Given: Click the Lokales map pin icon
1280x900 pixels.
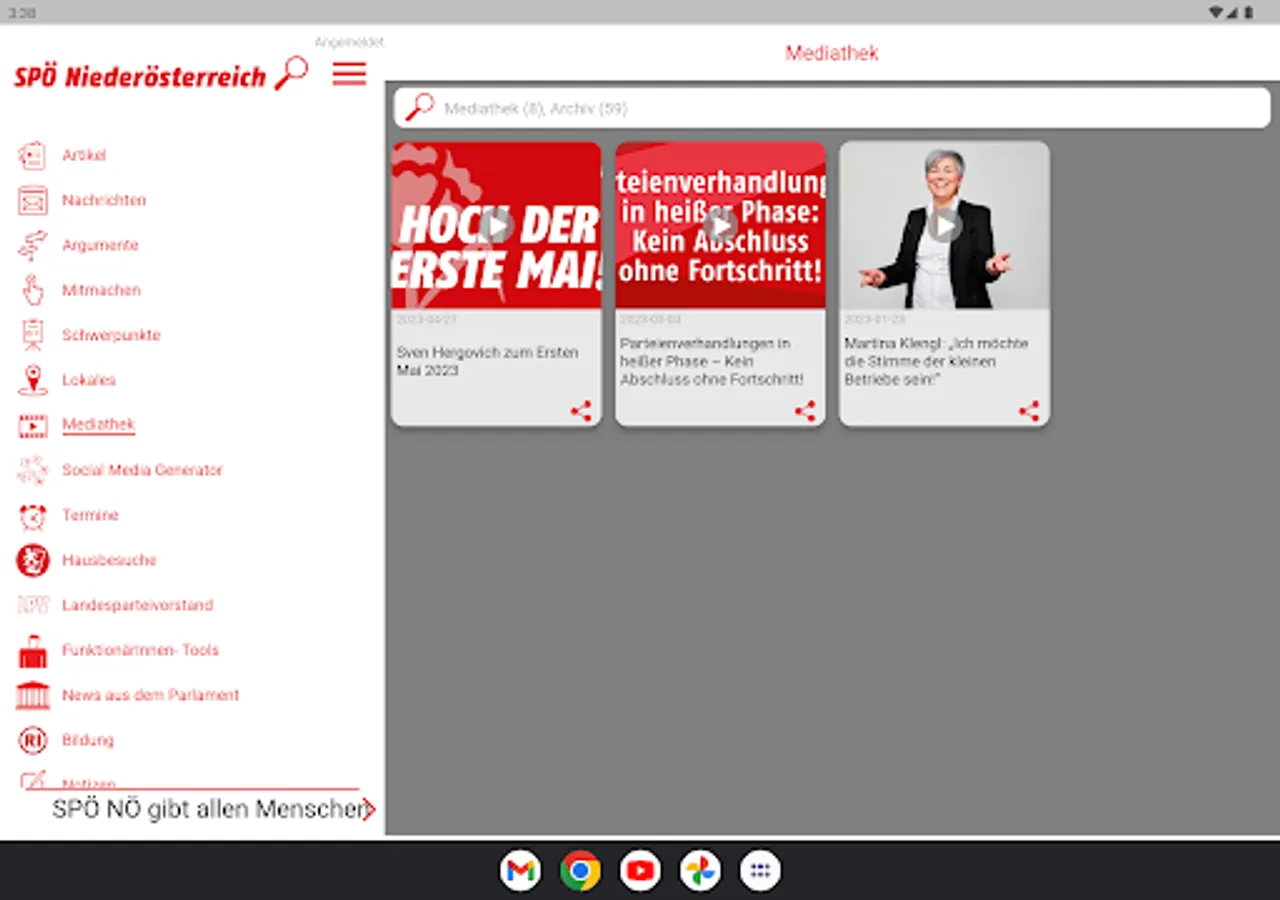Looking at the screenshot, I should pyautogui.click(x=32, y=380).
